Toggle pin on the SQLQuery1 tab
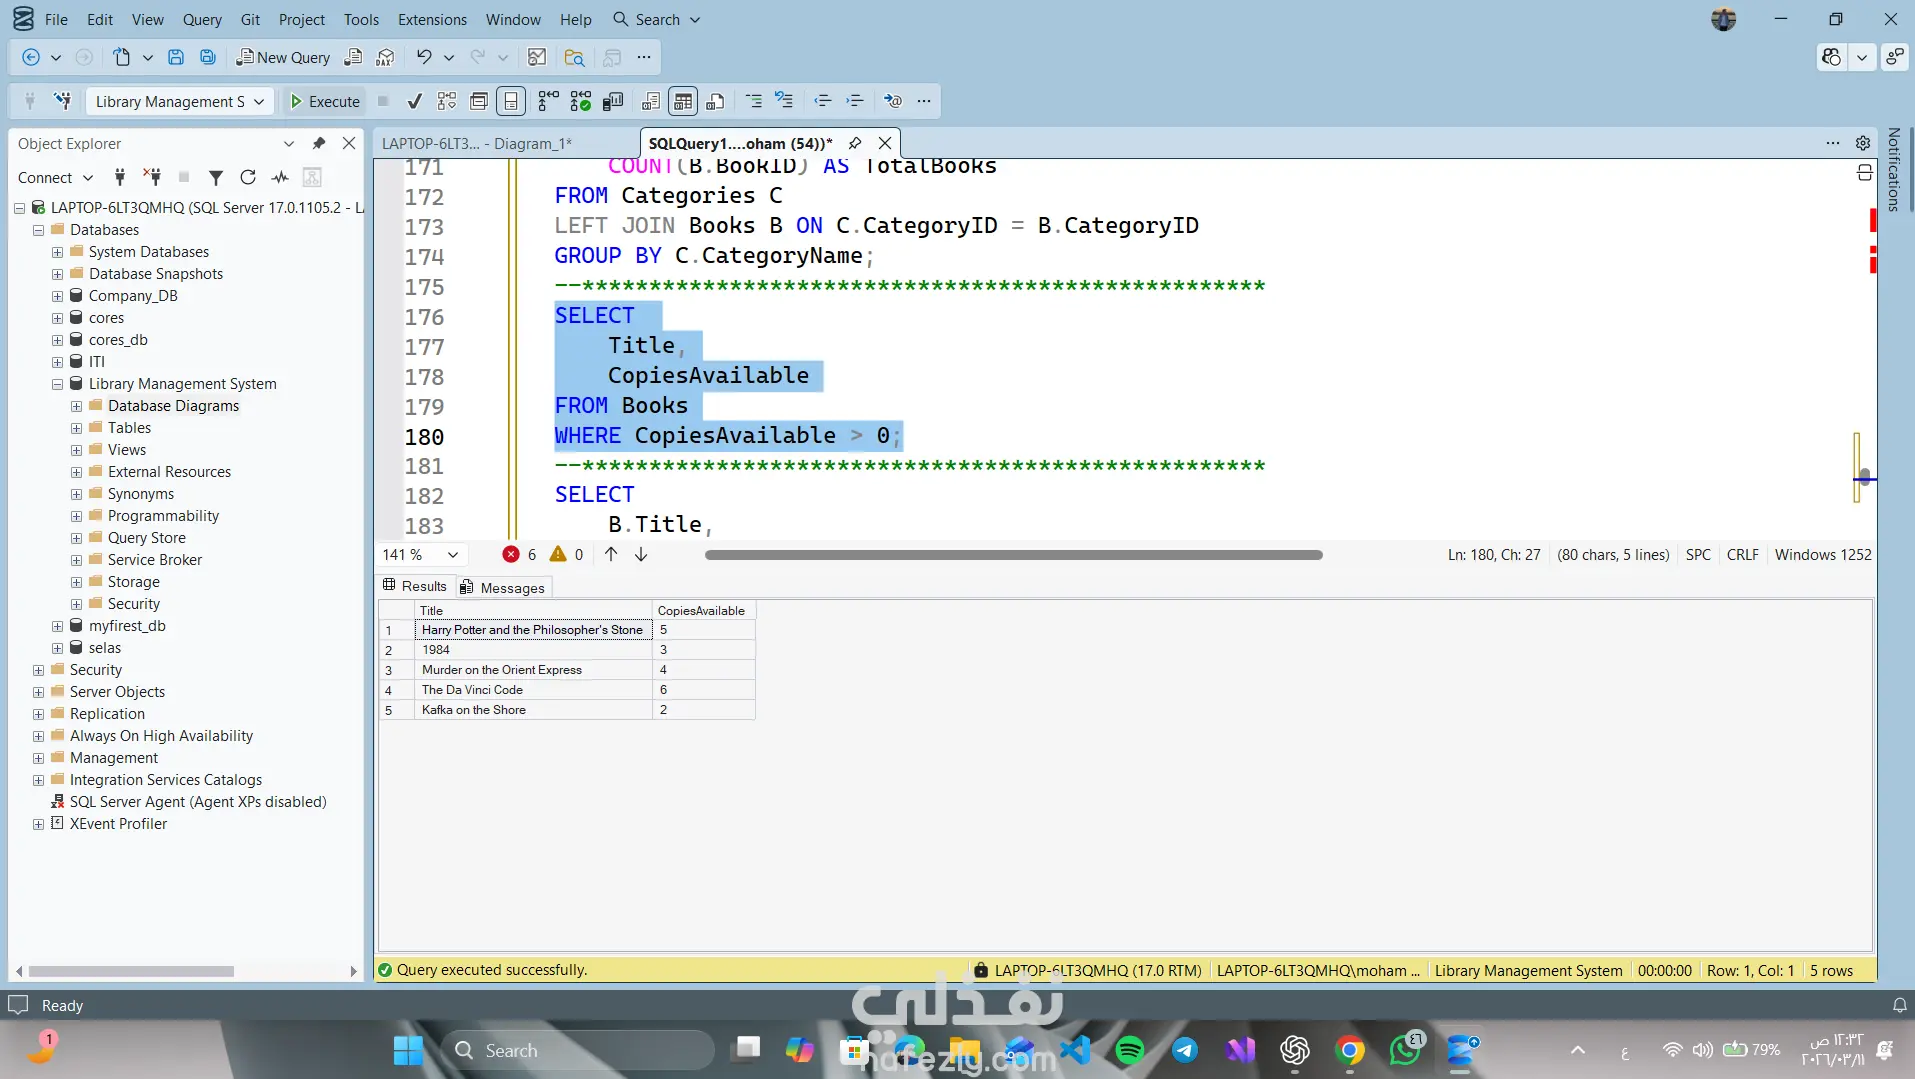Screen dimensions: 1915x1079 click(855, 143)
